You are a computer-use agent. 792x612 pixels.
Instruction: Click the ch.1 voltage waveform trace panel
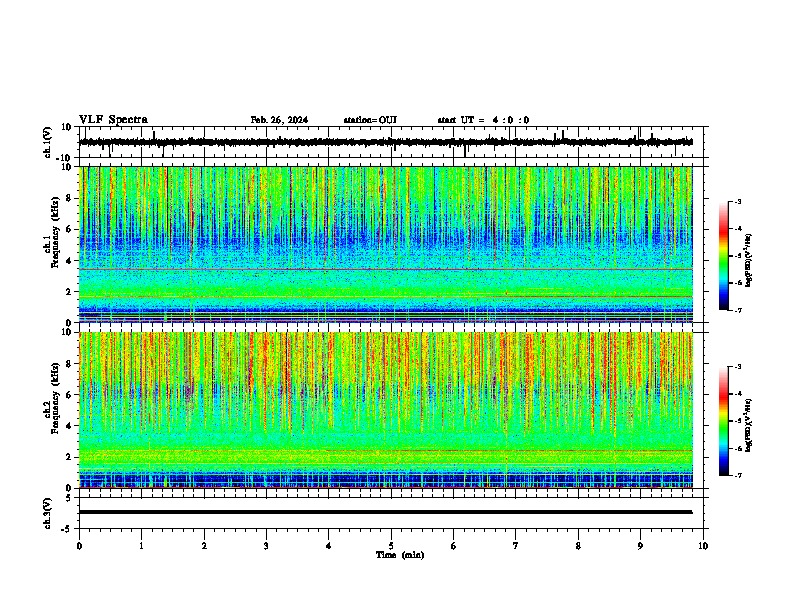tap(391, 142)
